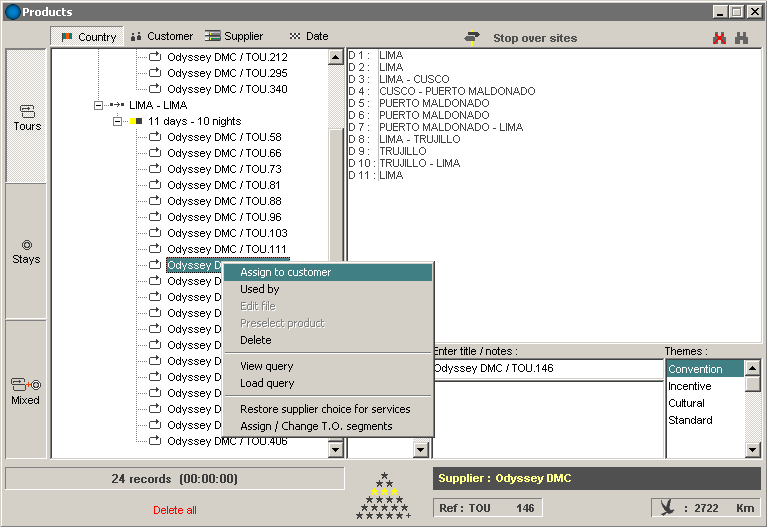The image size is (767, 527).
Task: Click the binoculars search icon
Action: (x=741, y=38)
